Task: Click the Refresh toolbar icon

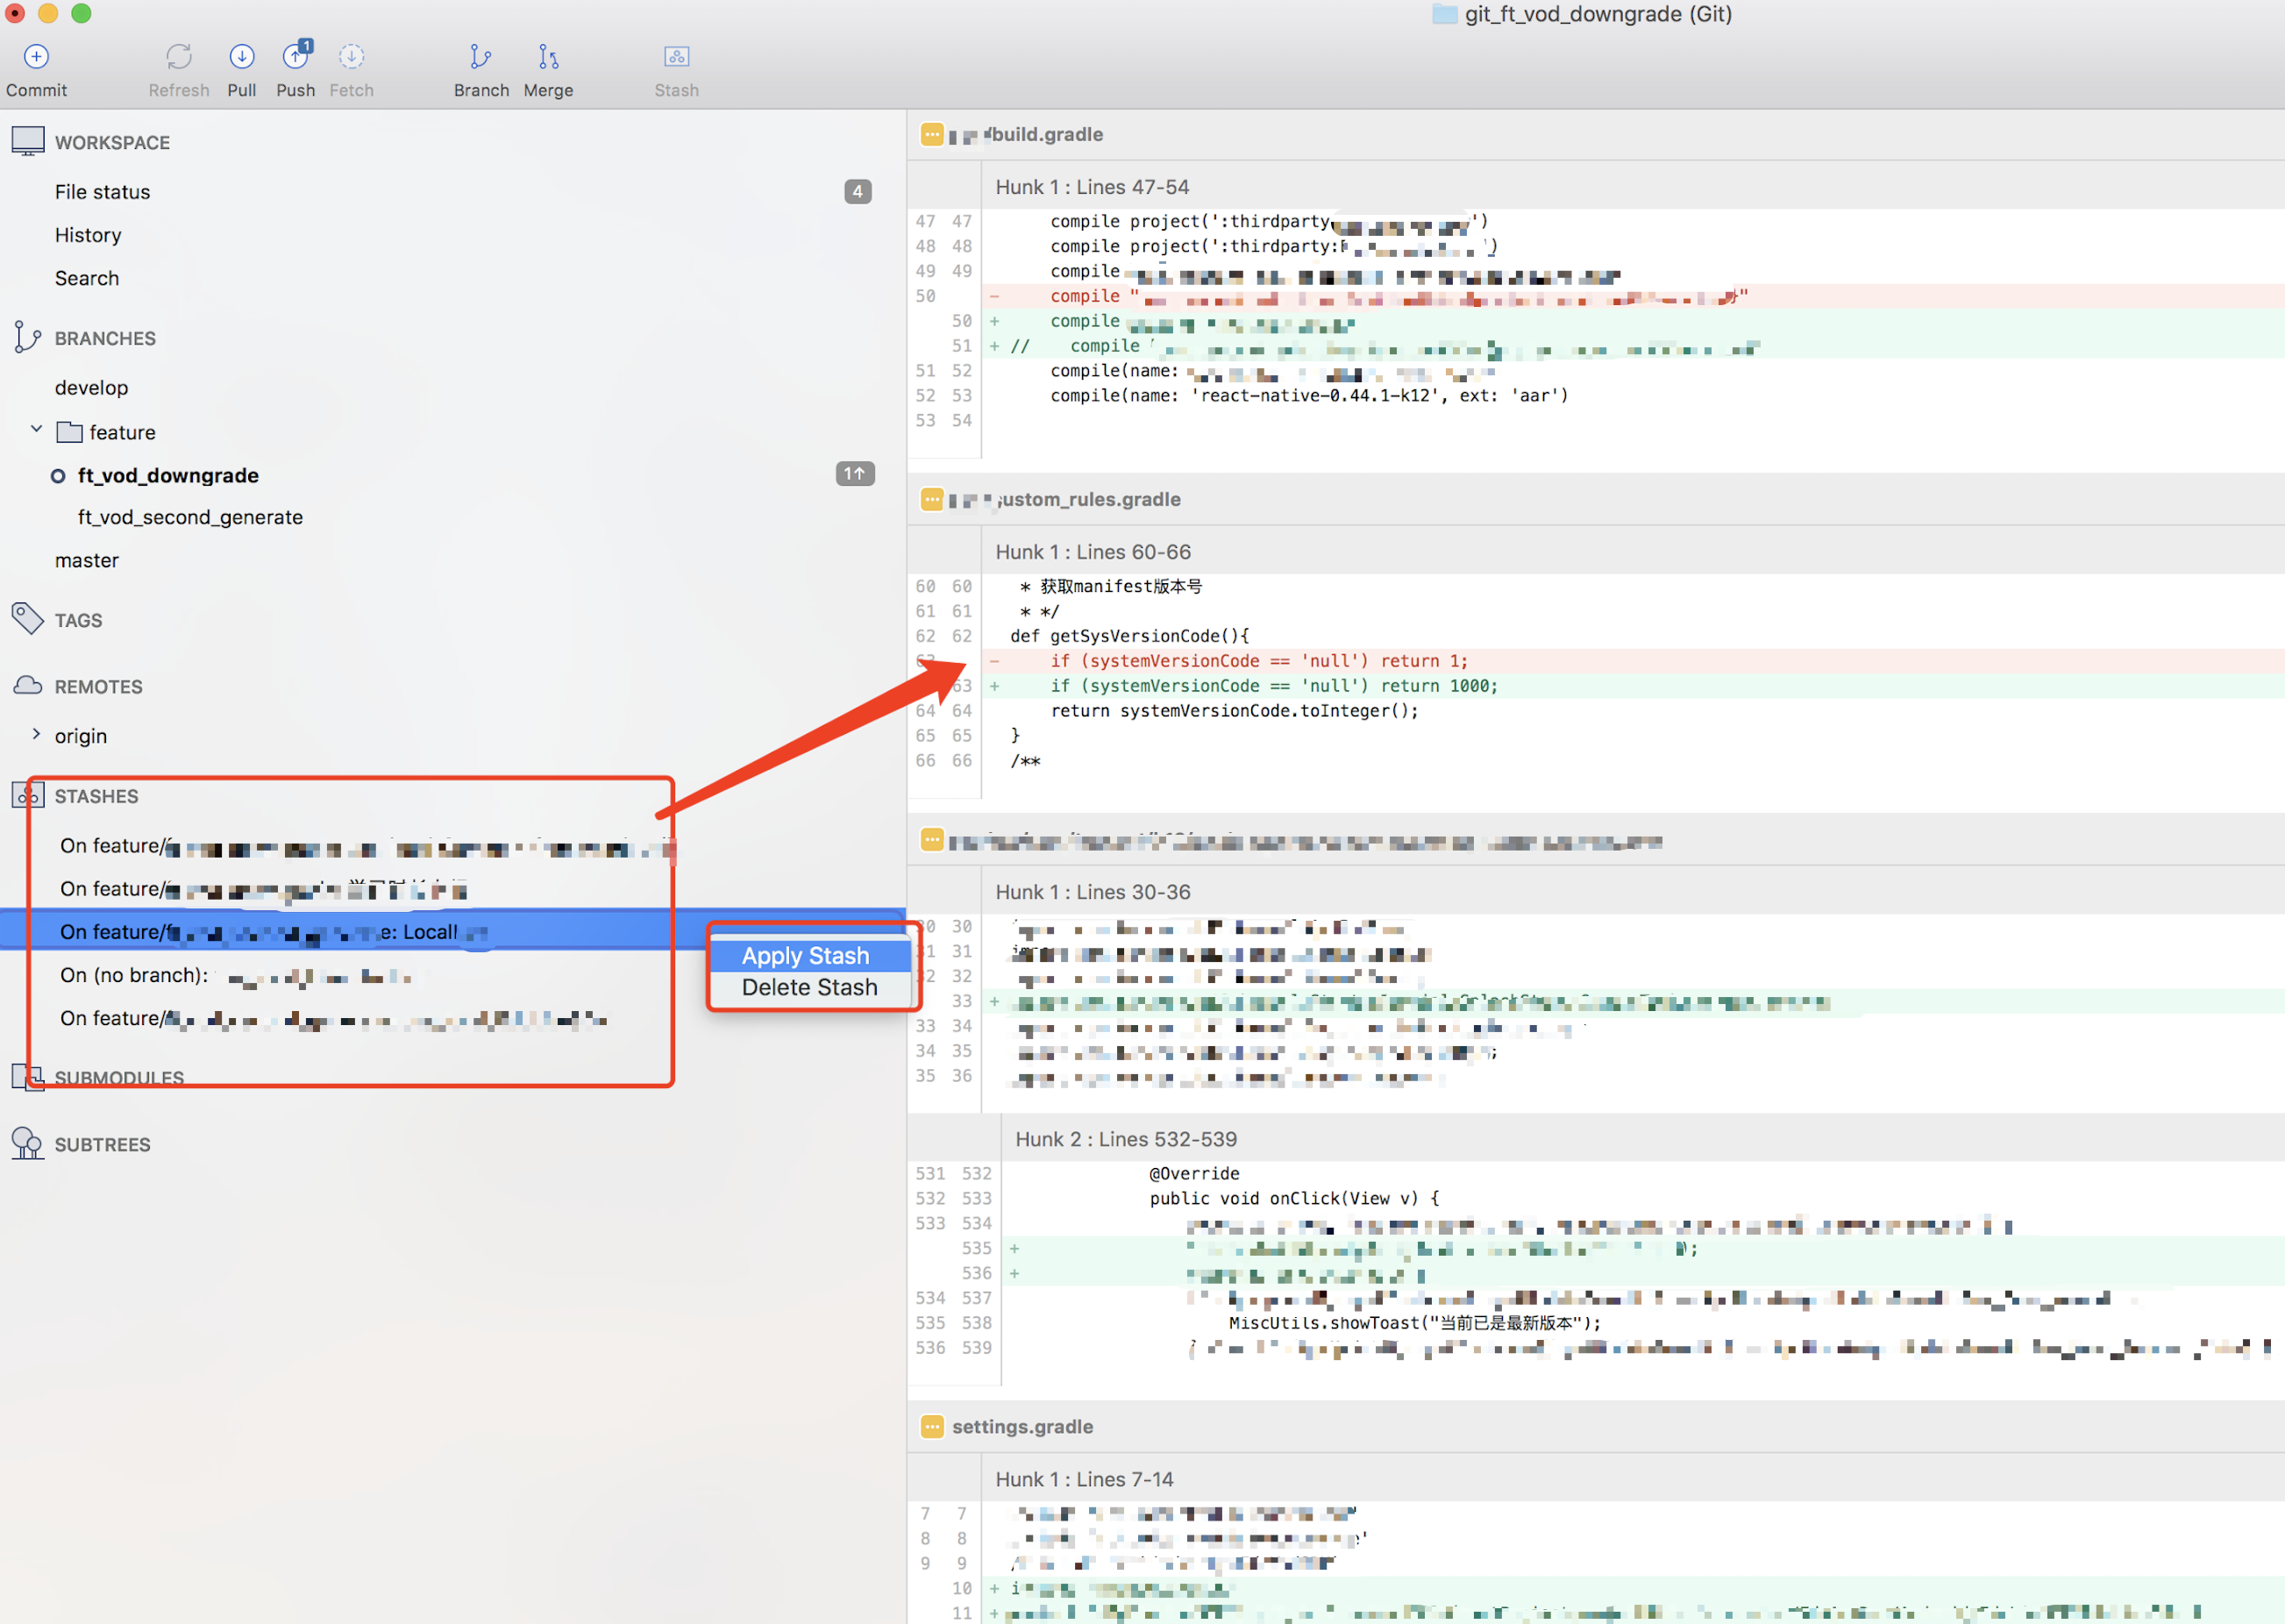Action: [x=179, y=57]
